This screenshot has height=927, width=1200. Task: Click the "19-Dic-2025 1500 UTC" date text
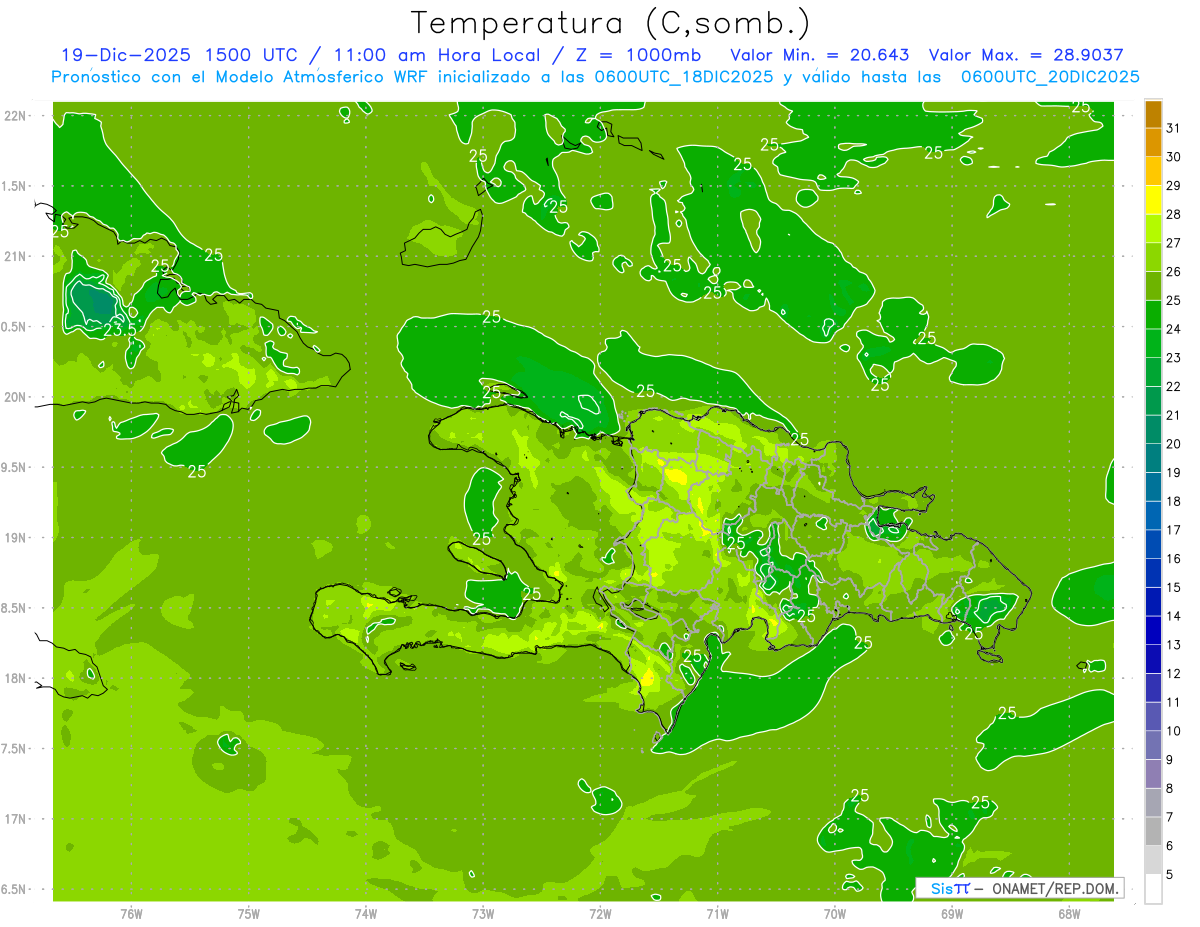(x=179, y=55)
